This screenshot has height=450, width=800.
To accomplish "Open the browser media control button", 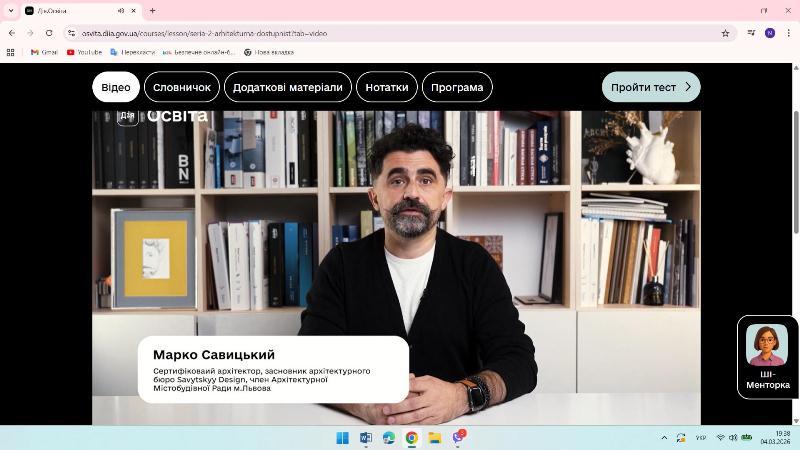I will pos(751,33).
